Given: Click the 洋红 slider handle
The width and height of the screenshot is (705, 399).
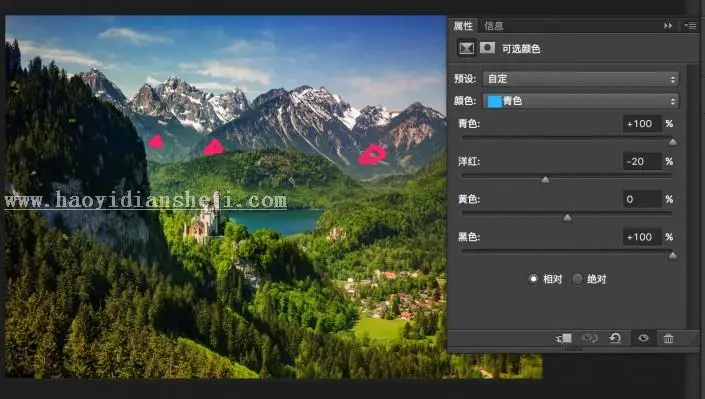Looking at the screenshot, I should tap(545, 180).
